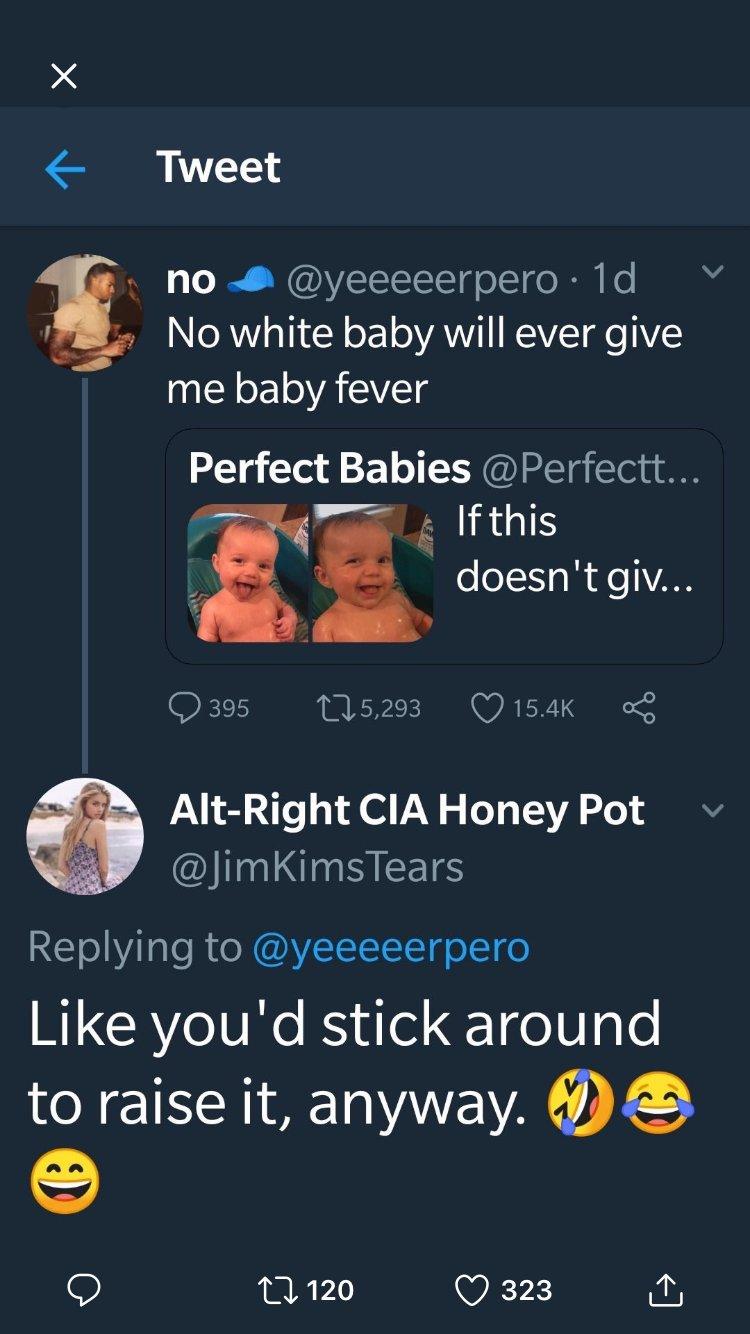The height and width of the screenshot is (1334, 750).
Task: Open the @yeeeeerpero profile picture
Action: [84, 312]
